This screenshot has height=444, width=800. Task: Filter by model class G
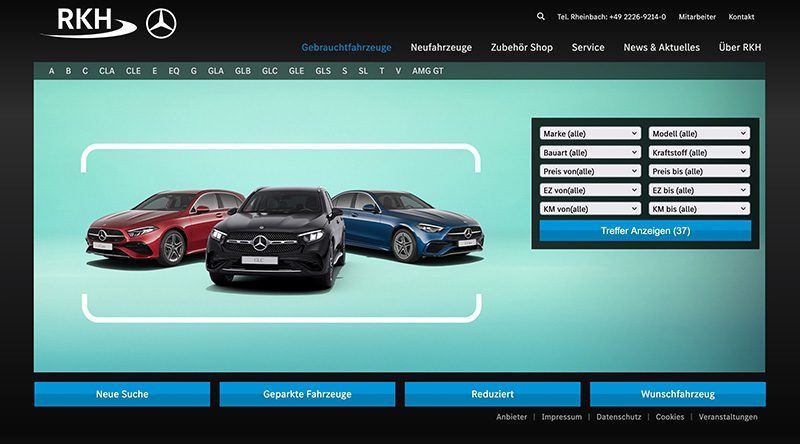[193, 71]
